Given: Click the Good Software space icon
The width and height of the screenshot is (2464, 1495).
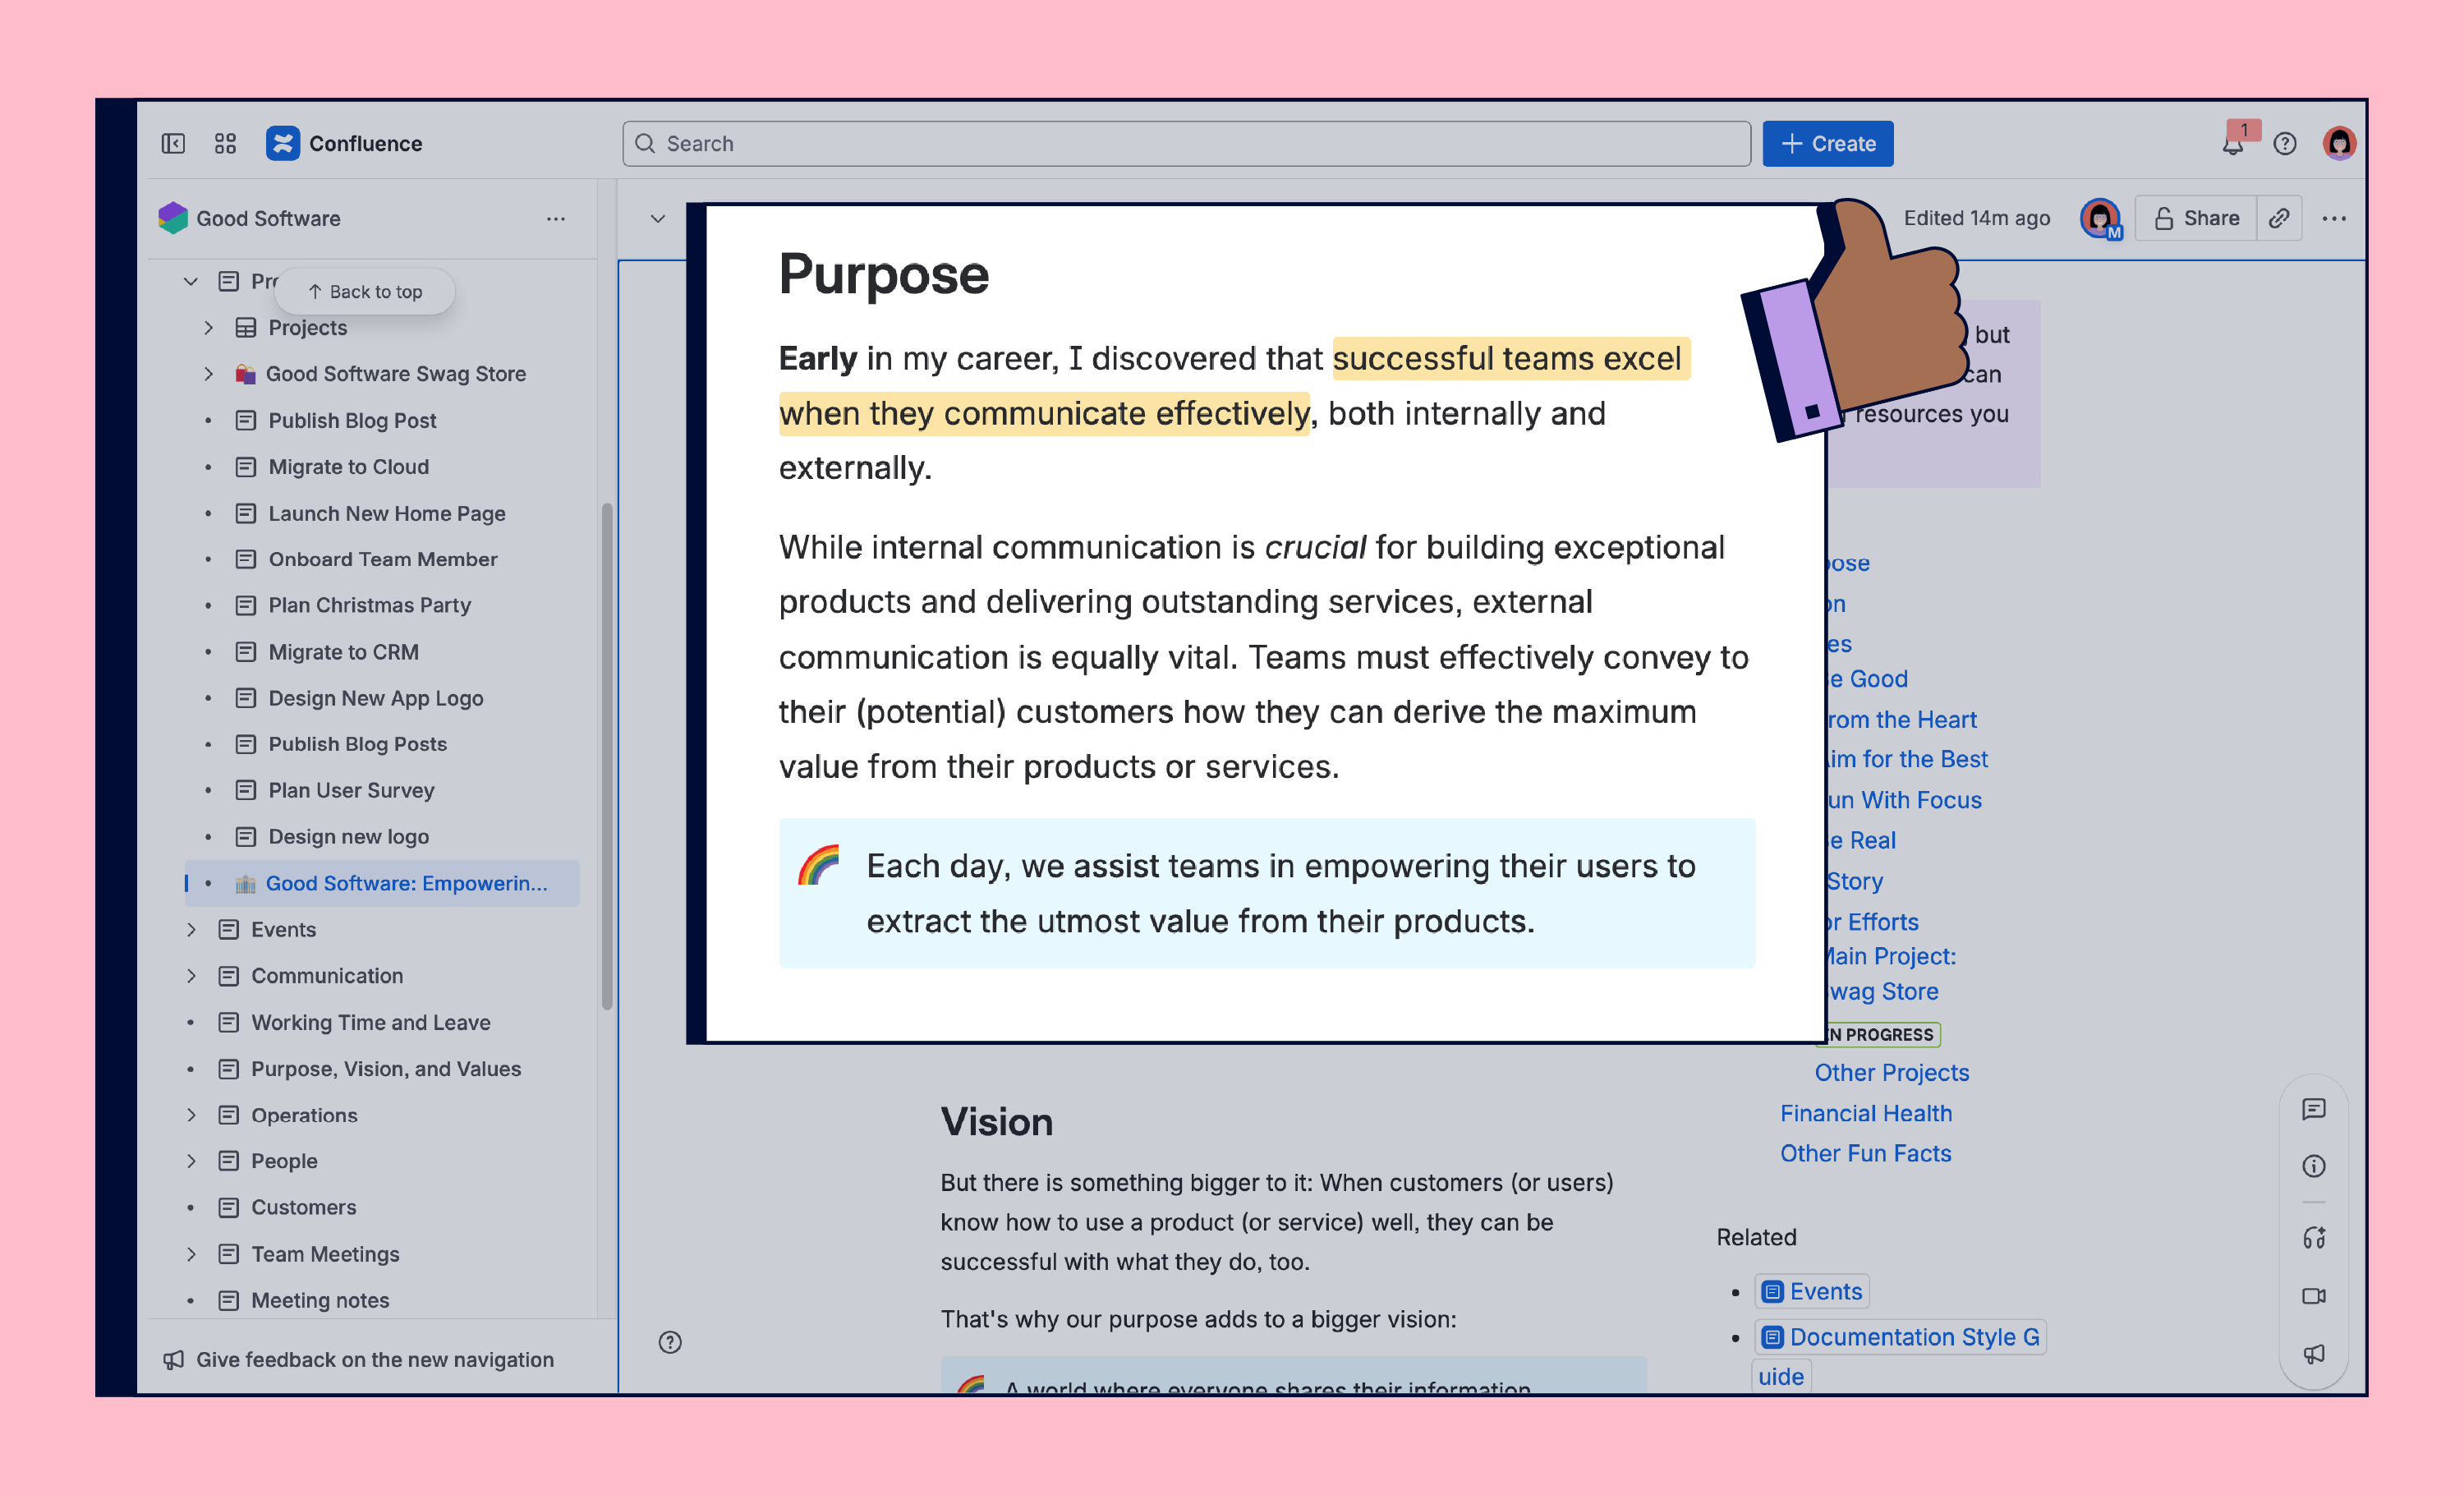Looking at the screenshot, I should tap(173, 218).
